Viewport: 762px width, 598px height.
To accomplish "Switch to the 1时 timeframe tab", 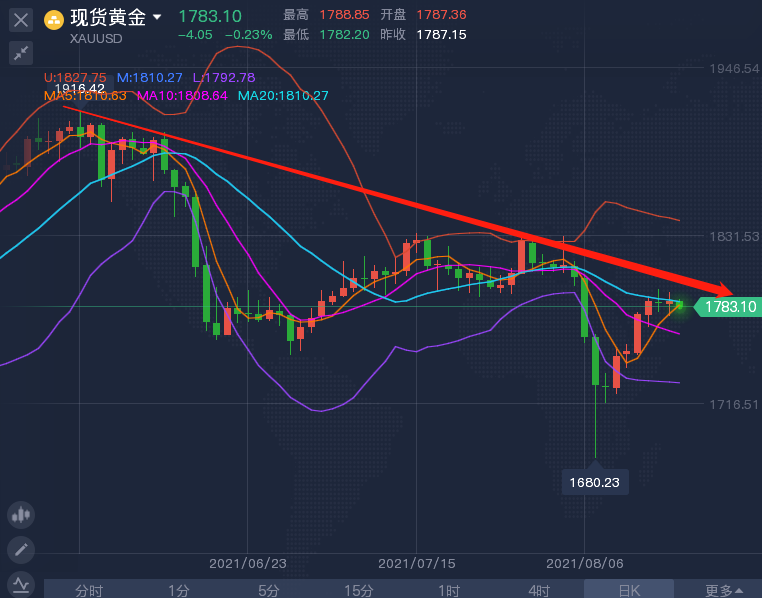I will click(x=449, y=590).
